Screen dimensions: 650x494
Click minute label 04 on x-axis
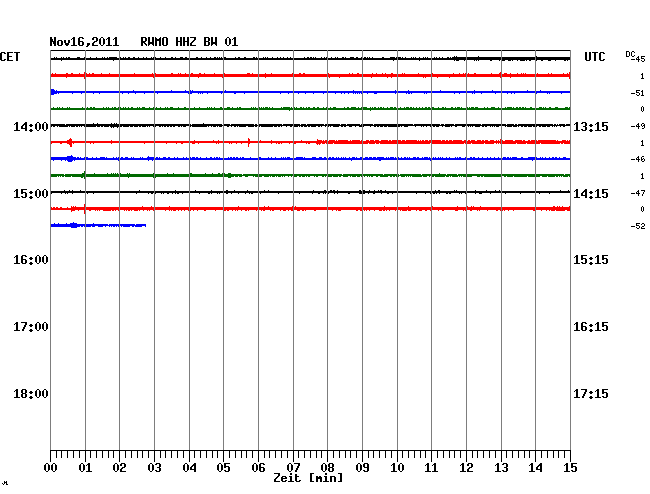(x=189, y=468)
